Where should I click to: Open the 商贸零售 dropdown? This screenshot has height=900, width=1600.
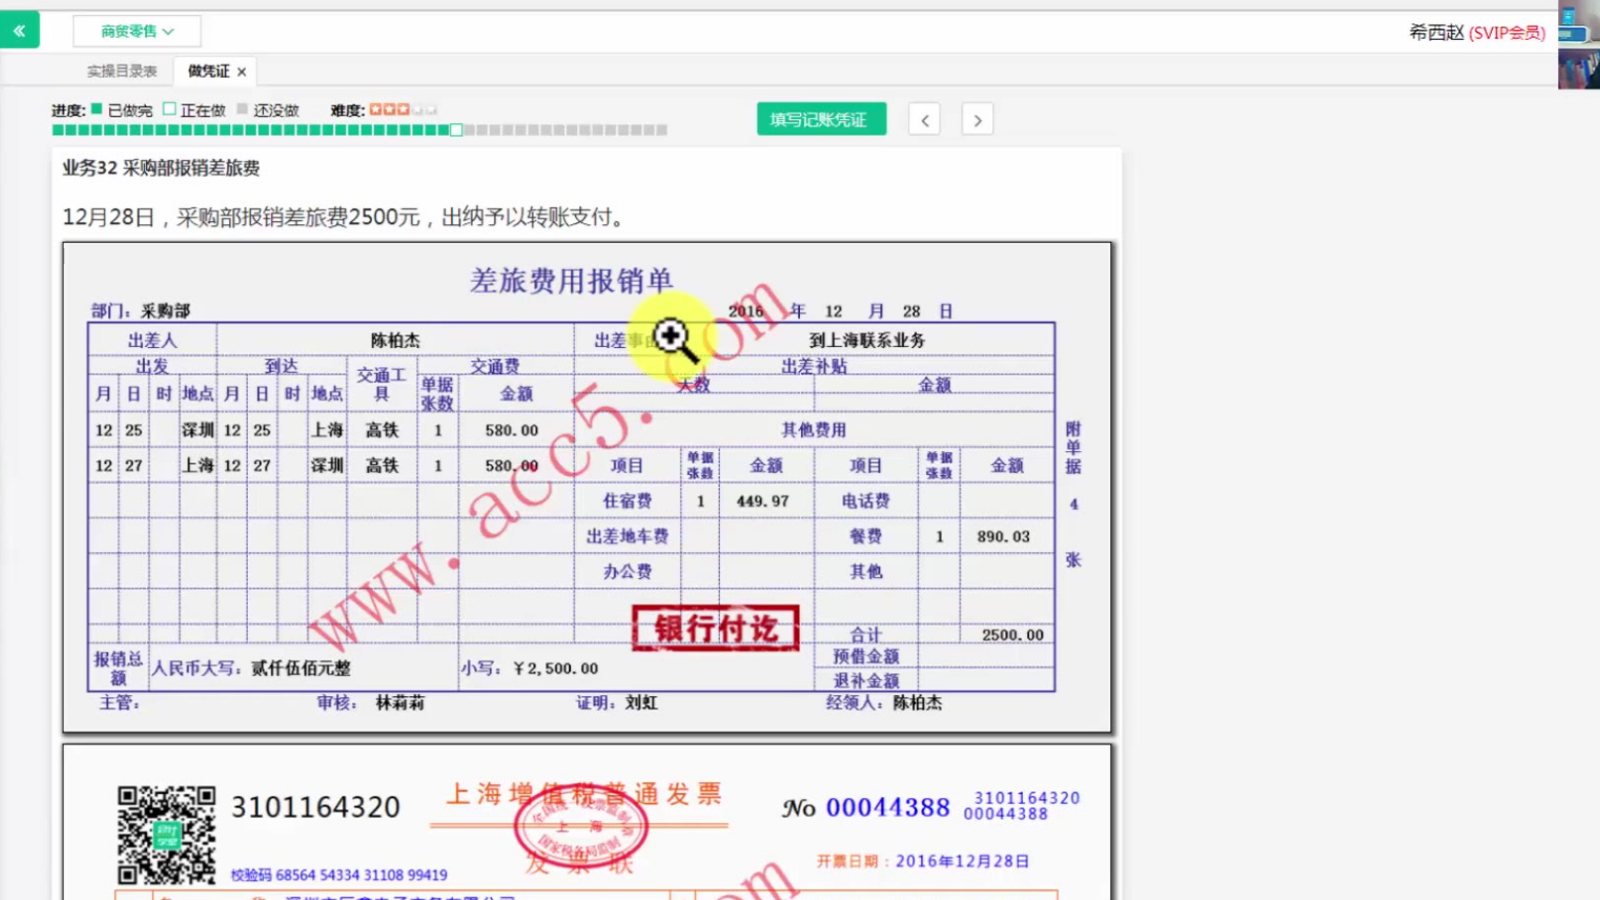[x=137, y=31]
